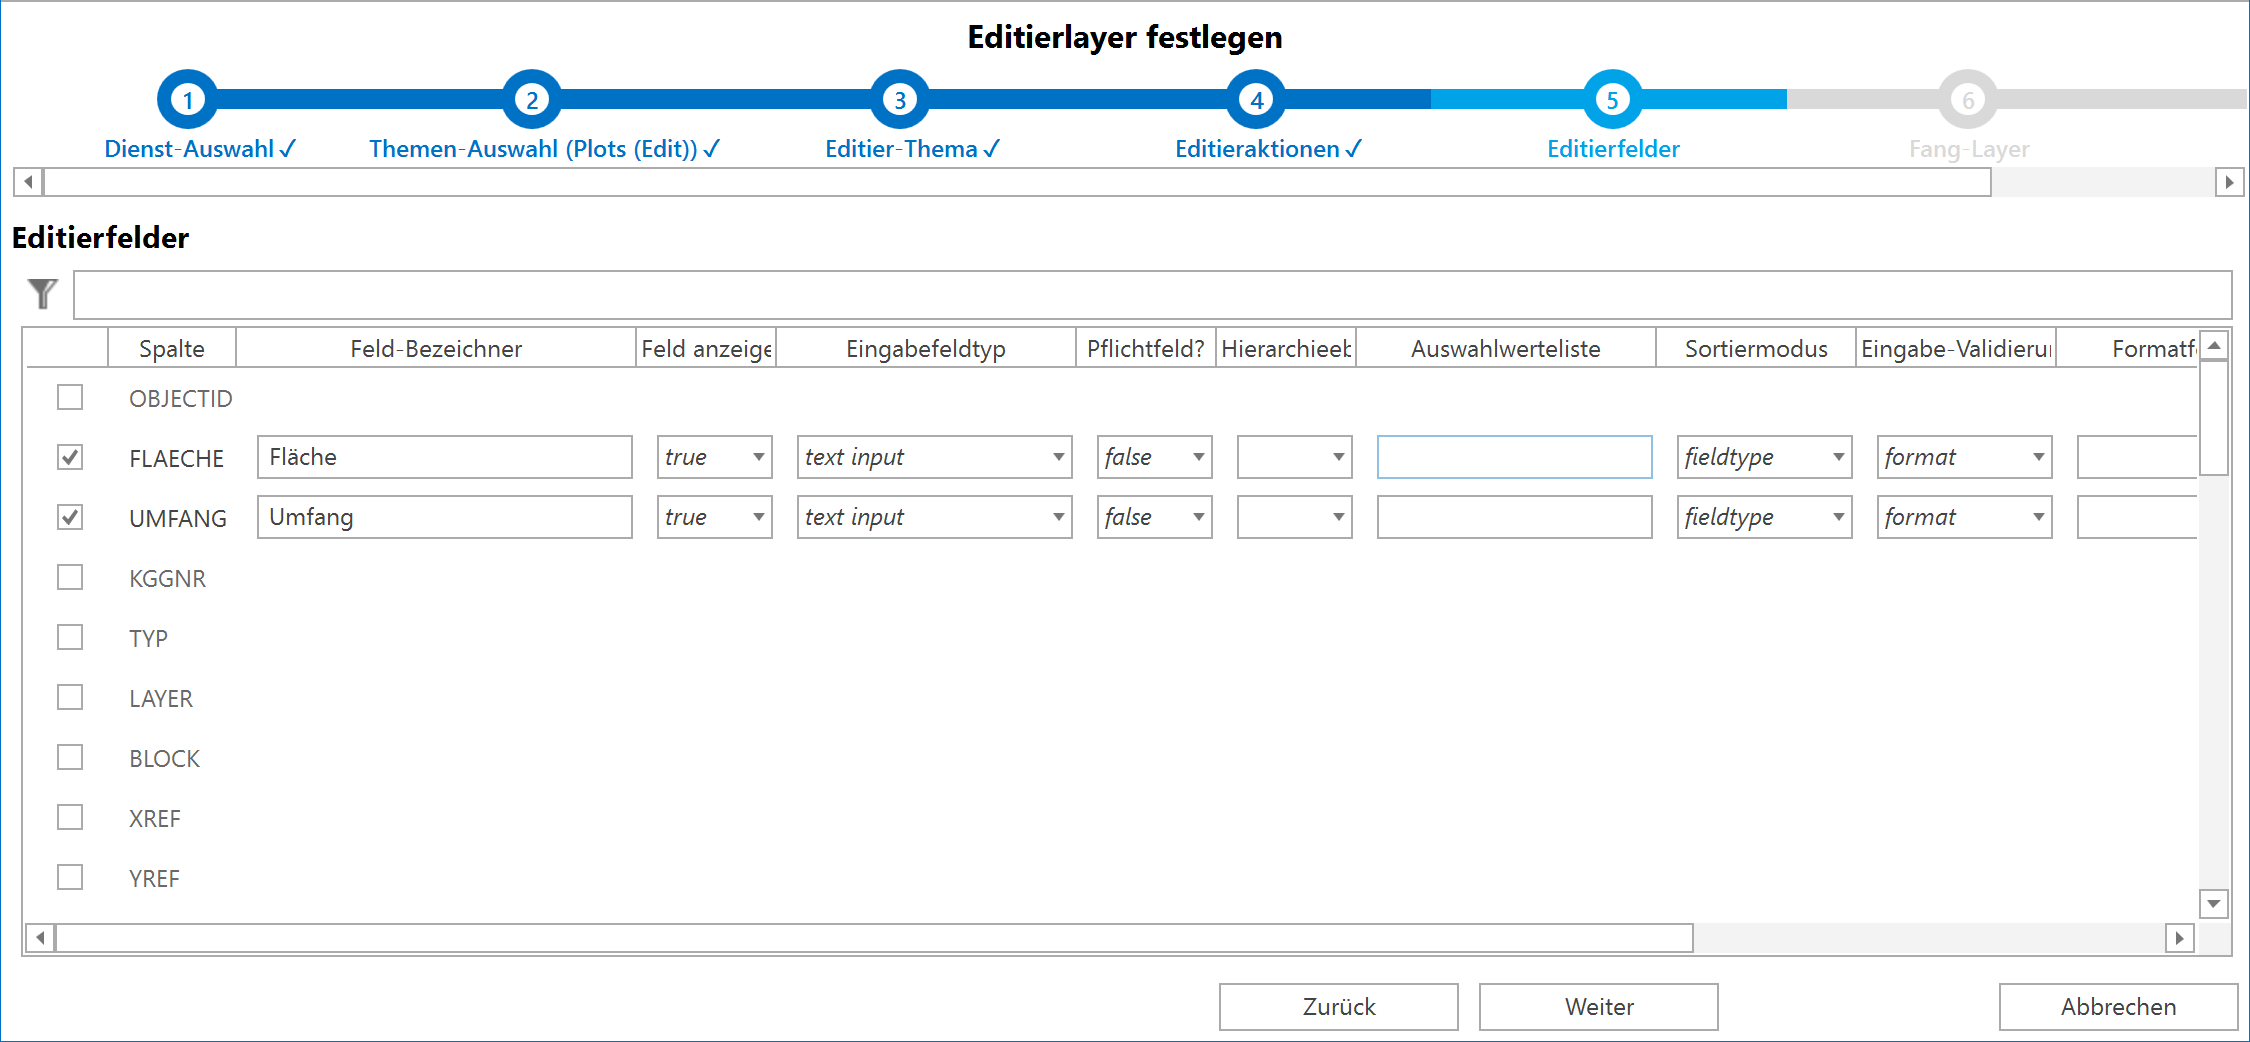The height and width of the screenshot is (1042, 2250).
Task: Click the filter text input field
Action: 1152,295
